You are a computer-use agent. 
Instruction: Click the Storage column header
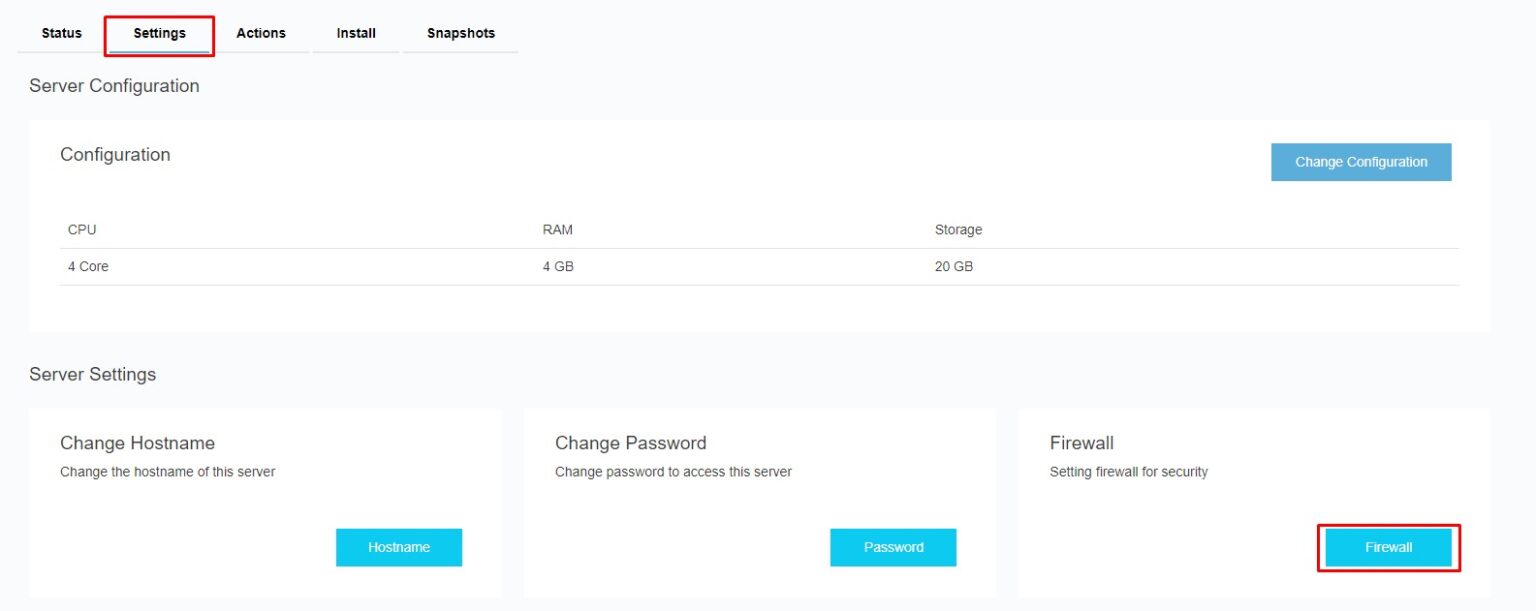(x=958, y=230)
